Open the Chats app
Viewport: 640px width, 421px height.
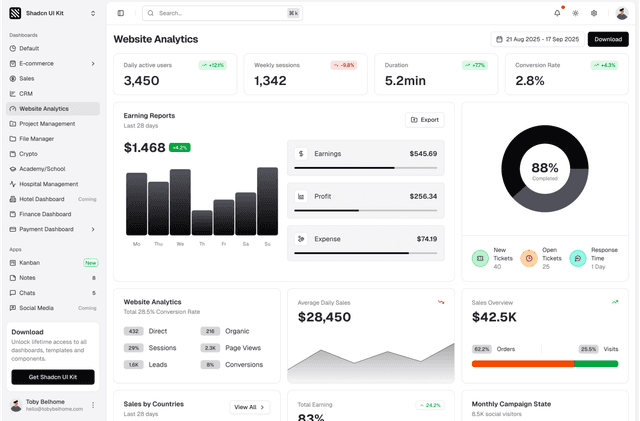tap(53, 293)
